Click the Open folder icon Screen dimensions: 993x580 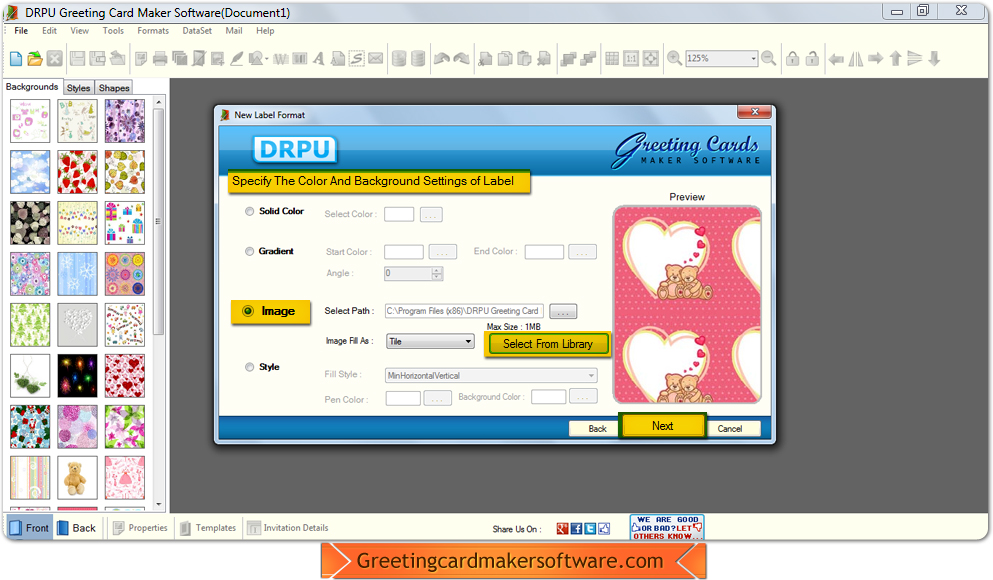click(35, 59)
